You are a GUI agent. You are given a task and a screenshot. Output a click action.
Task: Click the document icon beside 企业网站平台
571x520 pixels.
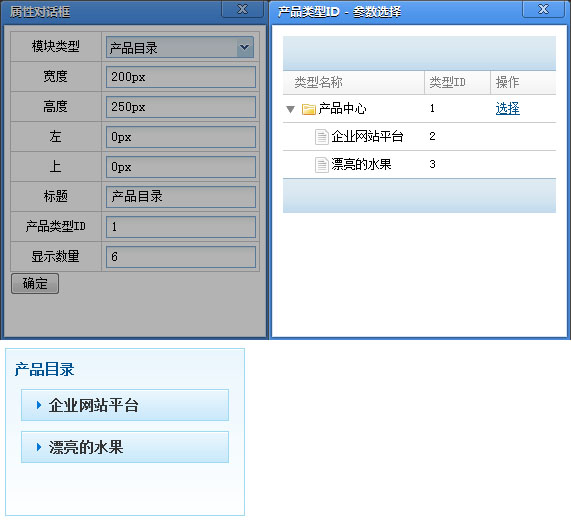tap(322, 137)
